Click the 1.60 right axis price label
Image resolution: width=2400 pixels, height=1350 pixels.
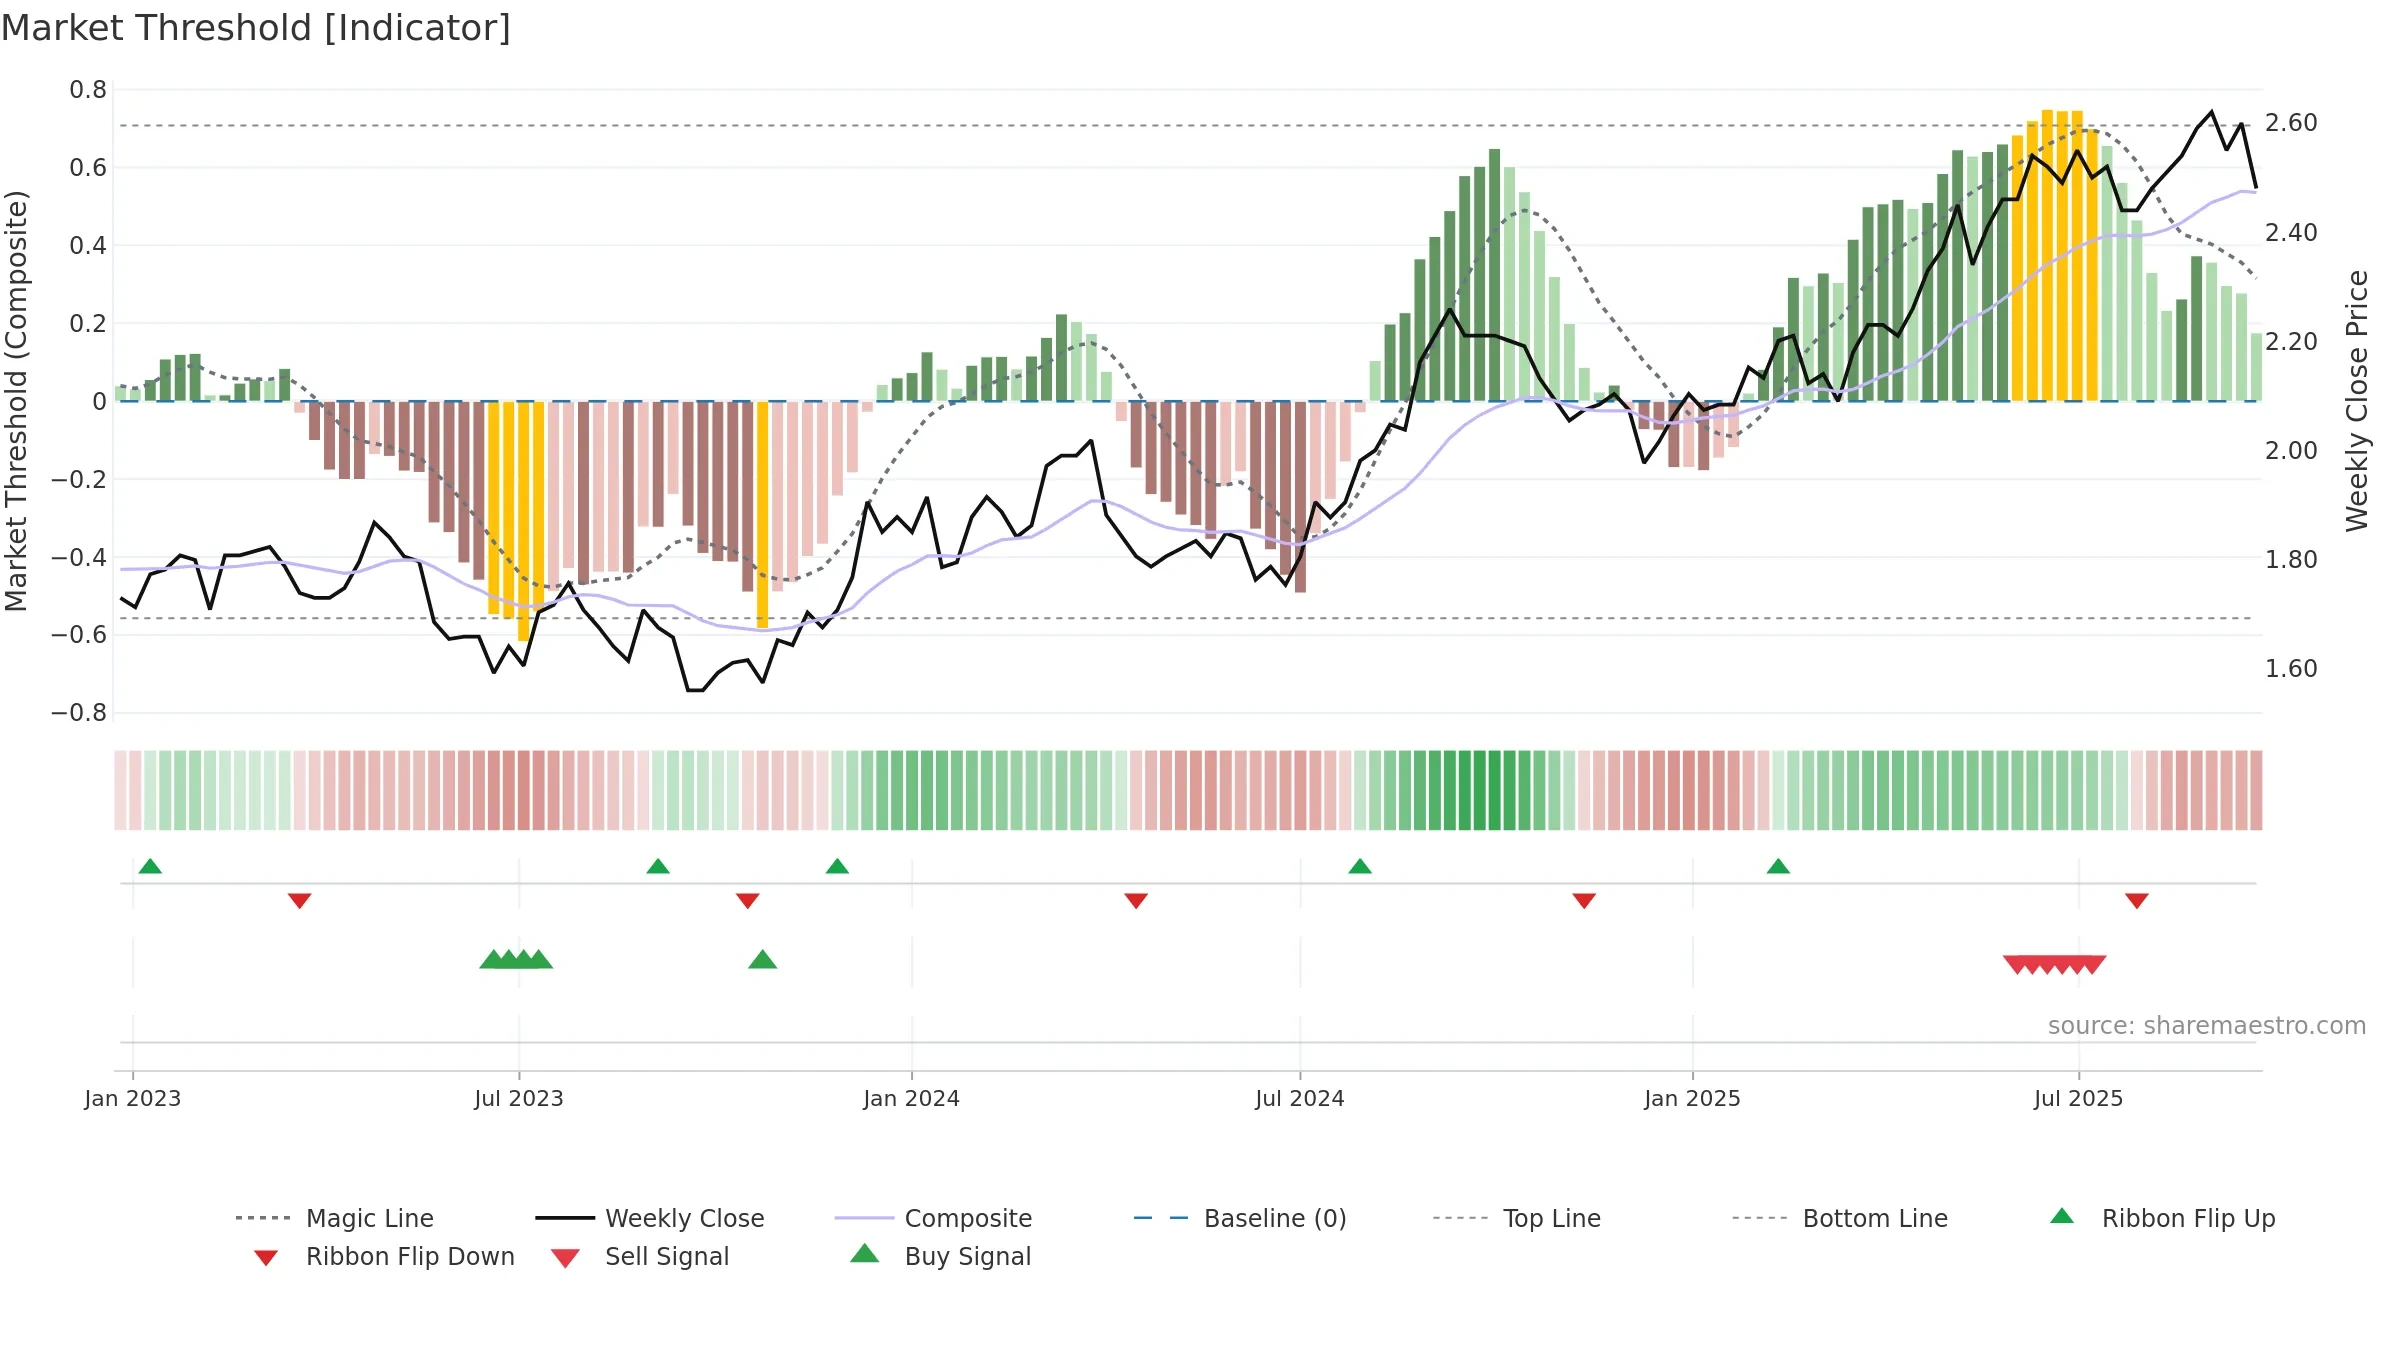click(x=2291, y=668)
